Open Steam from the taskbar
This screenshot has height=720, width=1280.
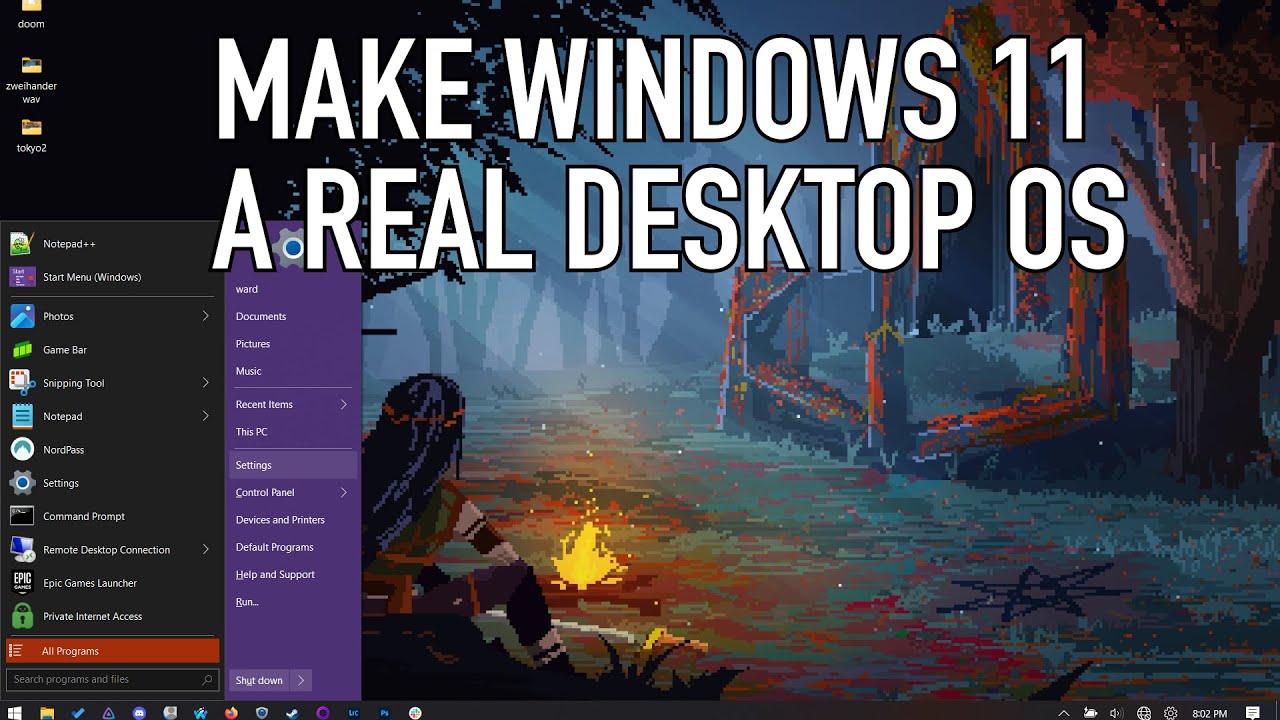coord(292,712)
